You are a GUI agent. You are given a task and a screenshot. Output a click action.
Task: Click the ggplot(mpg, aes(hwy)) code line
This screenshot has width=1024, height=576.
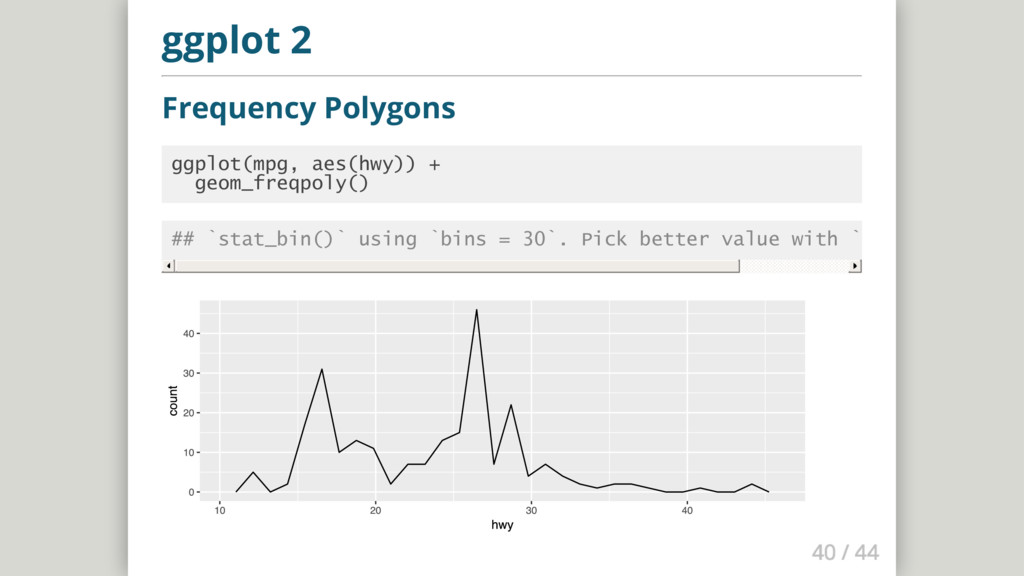[306, 164]
